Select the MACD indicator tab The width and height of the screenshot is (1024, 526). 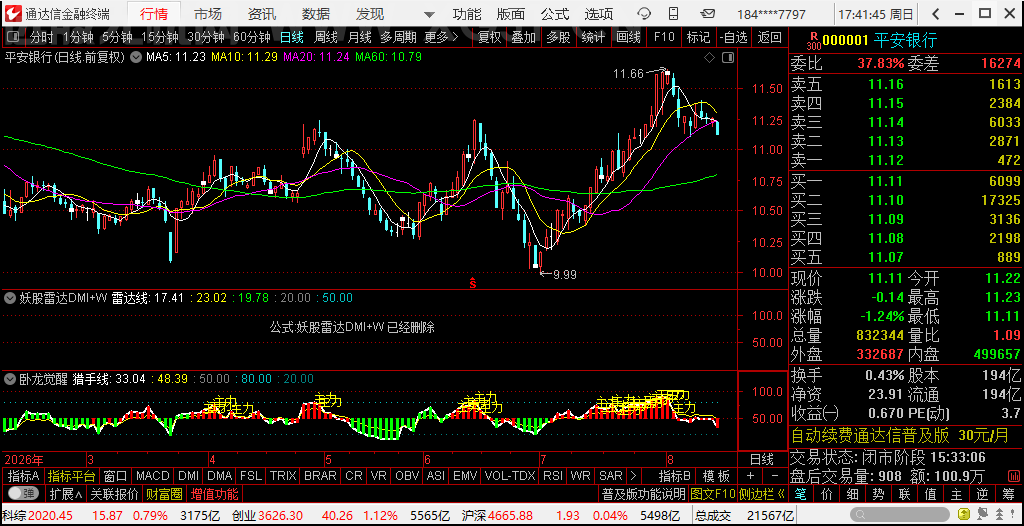point(153,476)
